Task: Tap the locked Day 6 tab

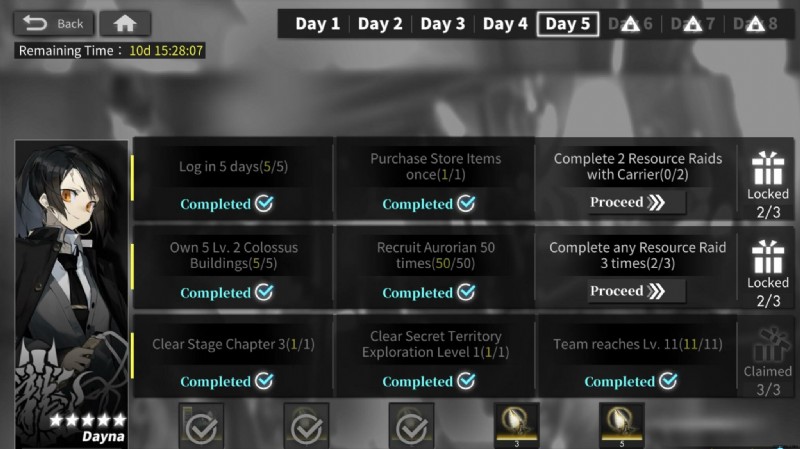Action: (630, 24)
